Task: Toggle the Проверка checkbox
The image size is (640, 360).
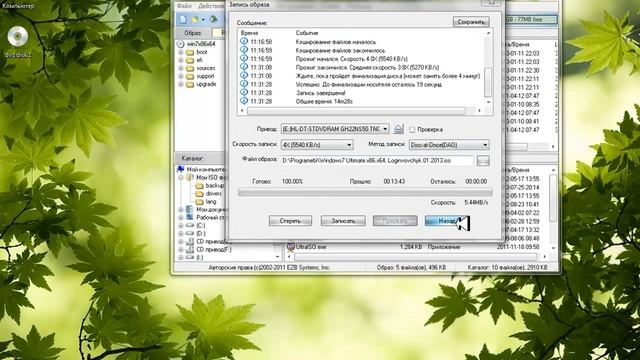Action: (x=412, y=129)
